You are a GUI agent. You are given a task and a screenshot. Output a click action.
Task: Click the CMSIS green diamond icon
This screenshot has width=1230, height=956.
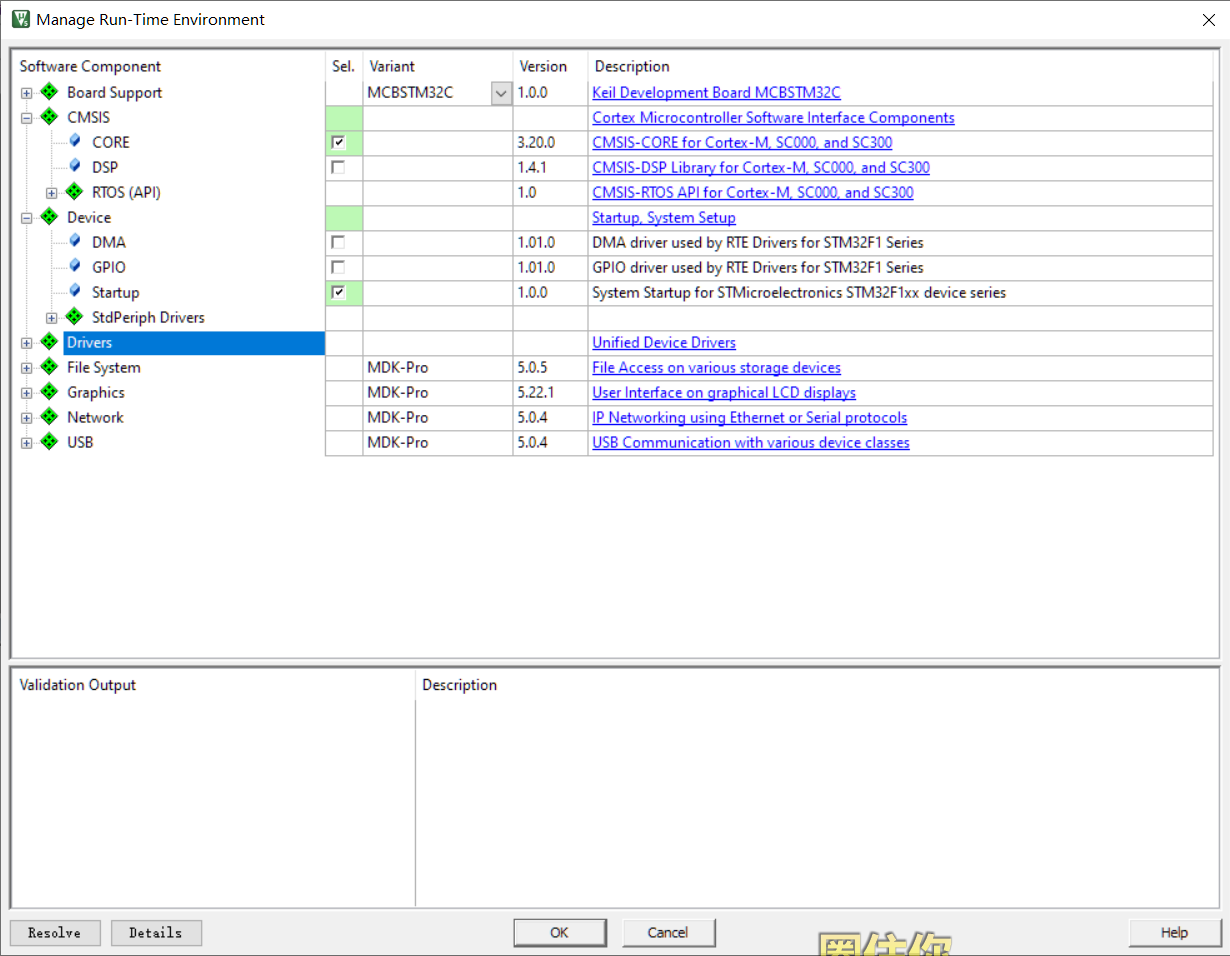(x=49, y=117)
